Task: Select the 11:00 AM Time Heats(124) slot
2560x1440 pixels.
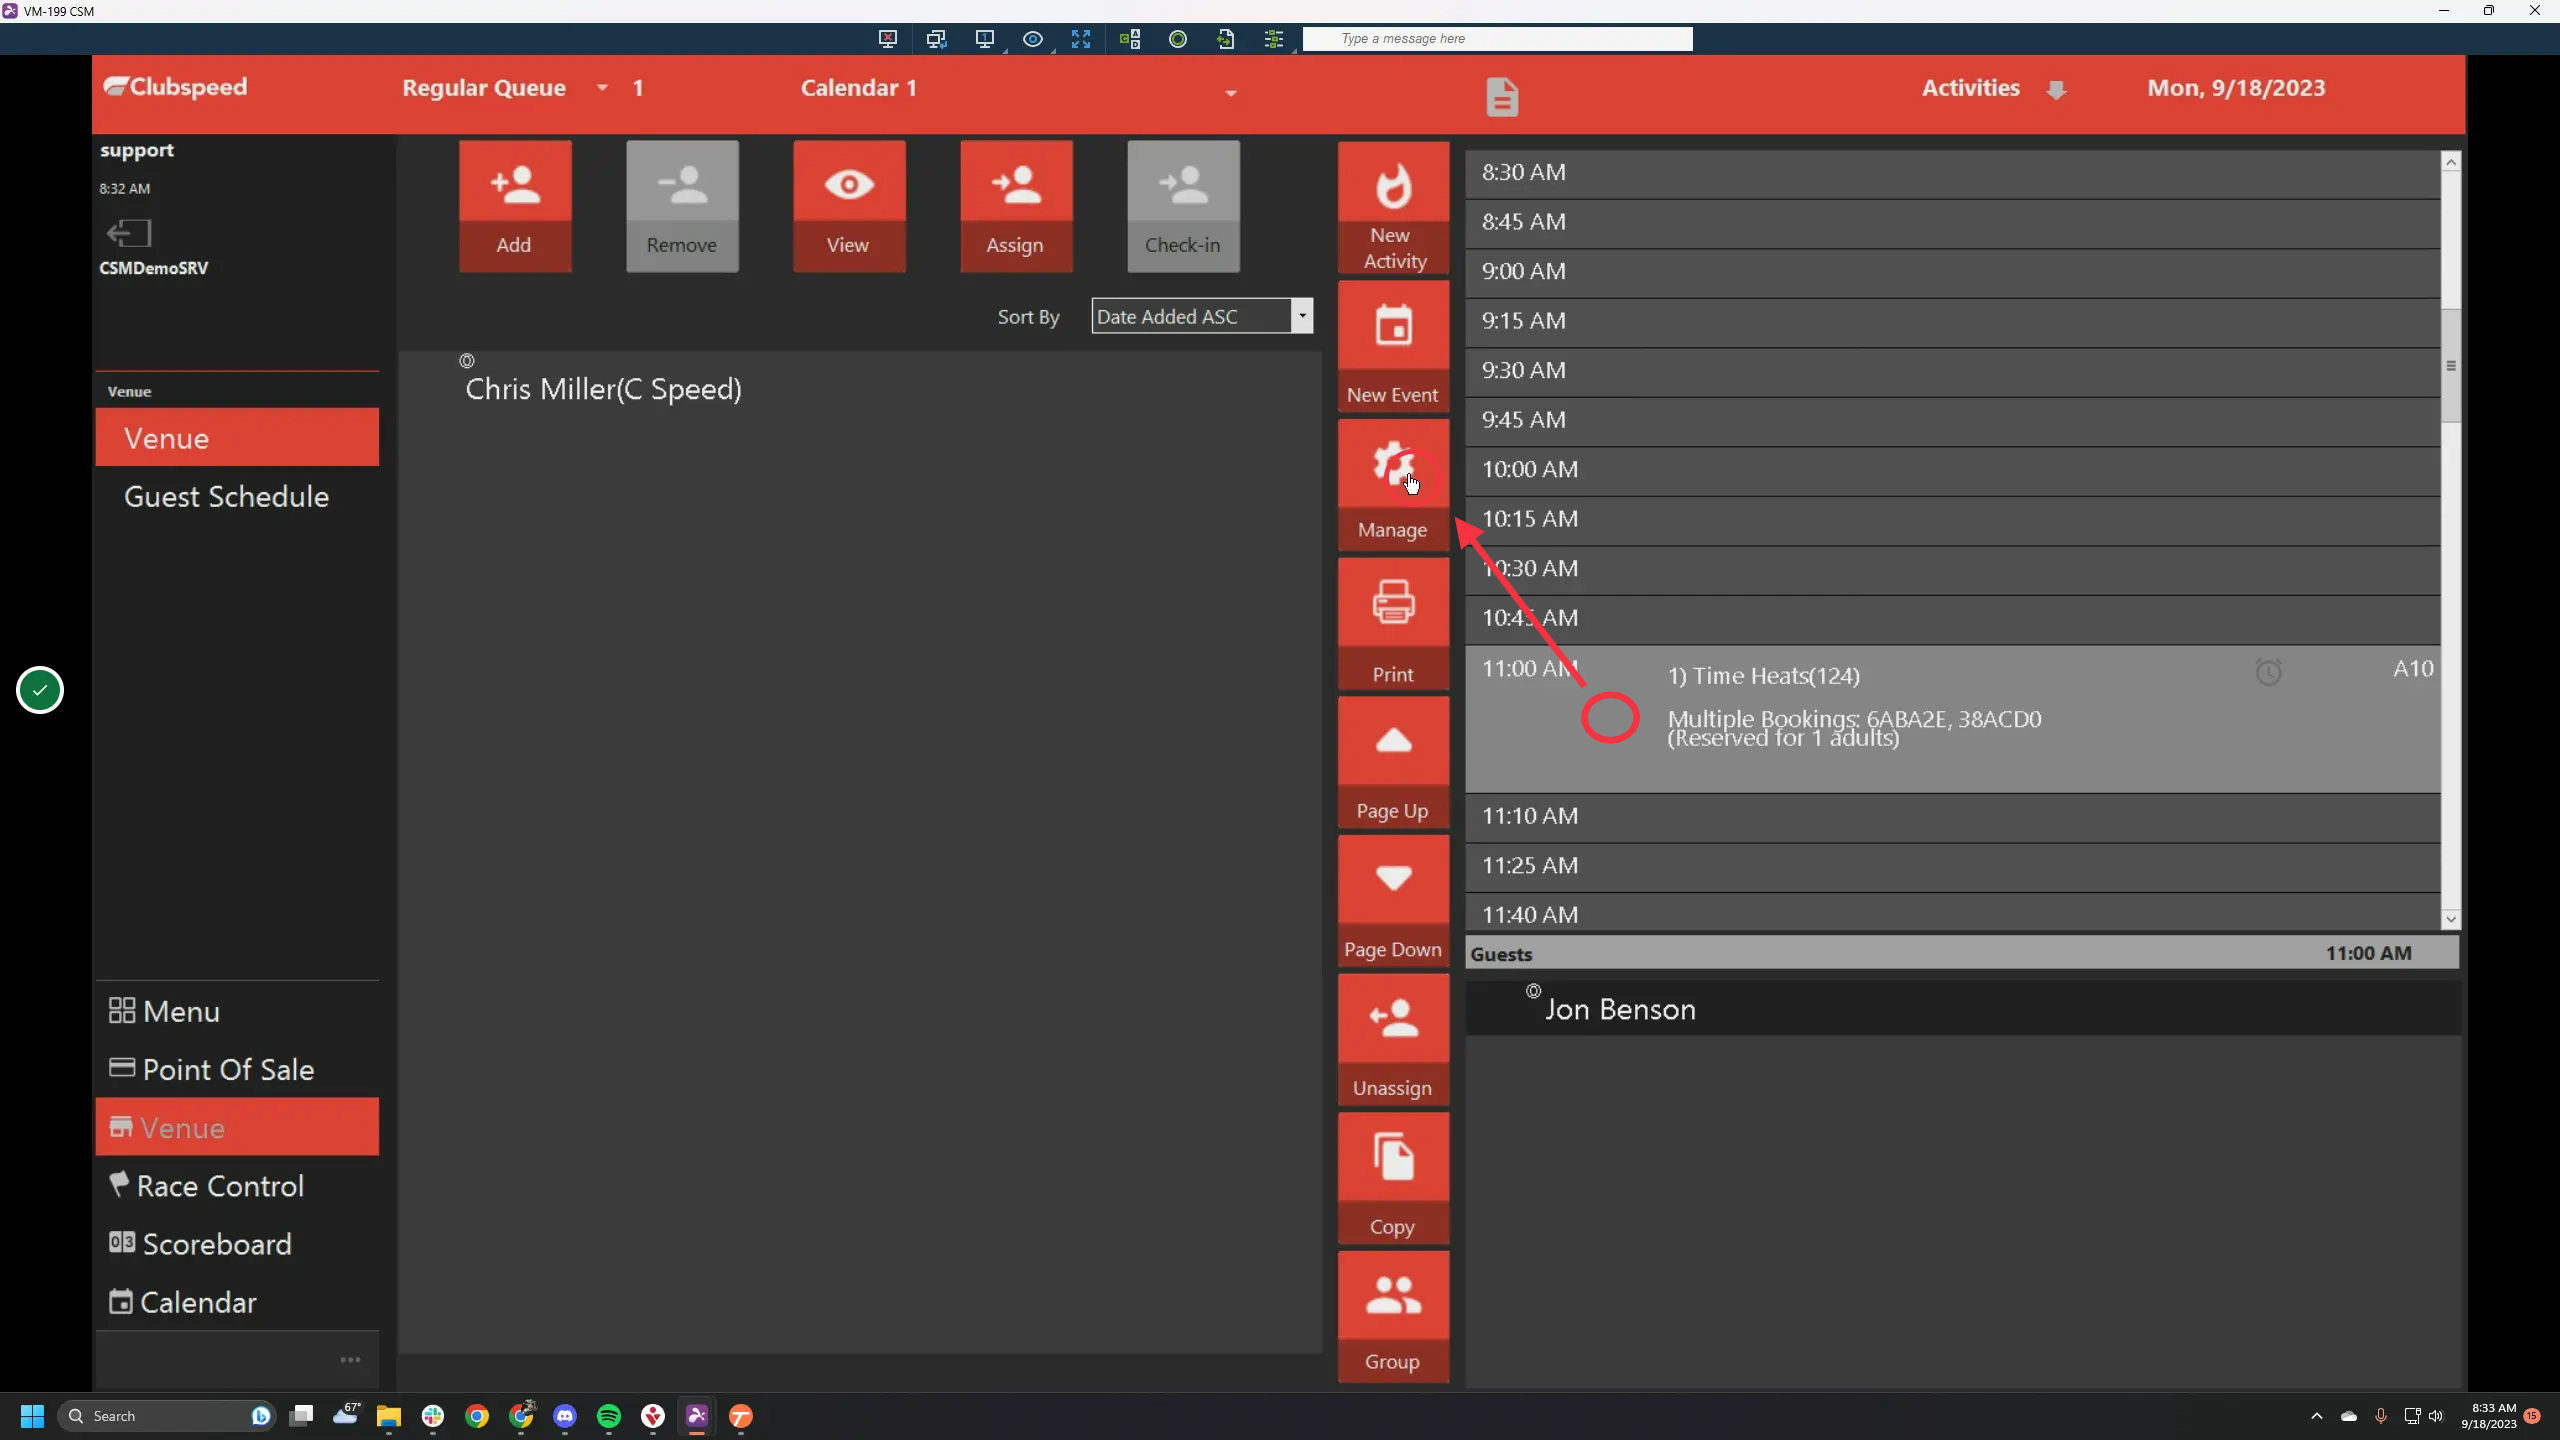Action: point(1952,719)
